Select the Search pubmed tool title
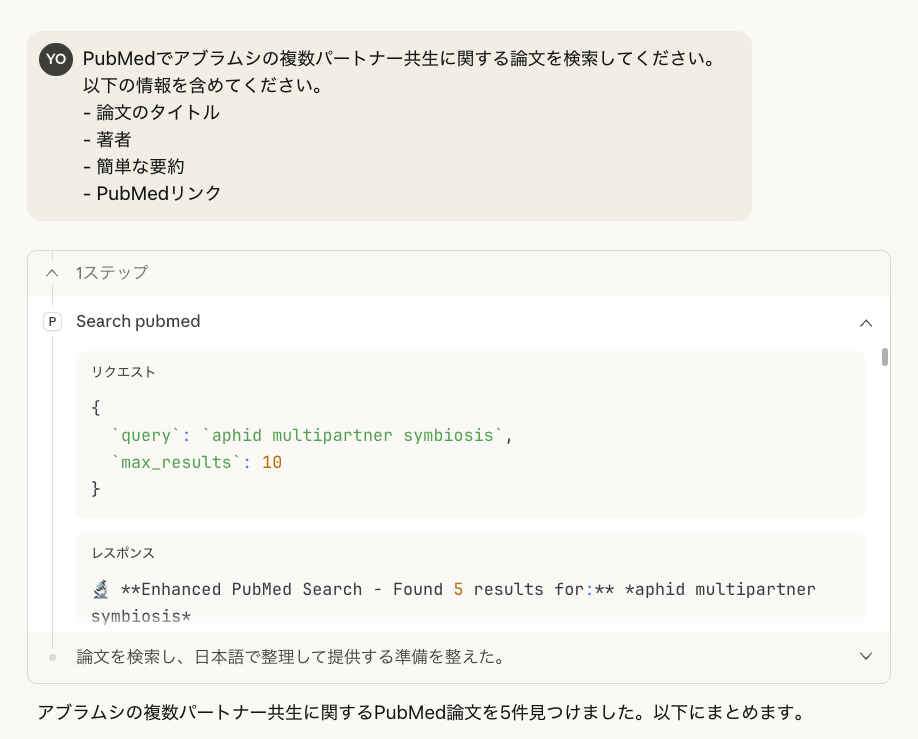 click(138, 322)
